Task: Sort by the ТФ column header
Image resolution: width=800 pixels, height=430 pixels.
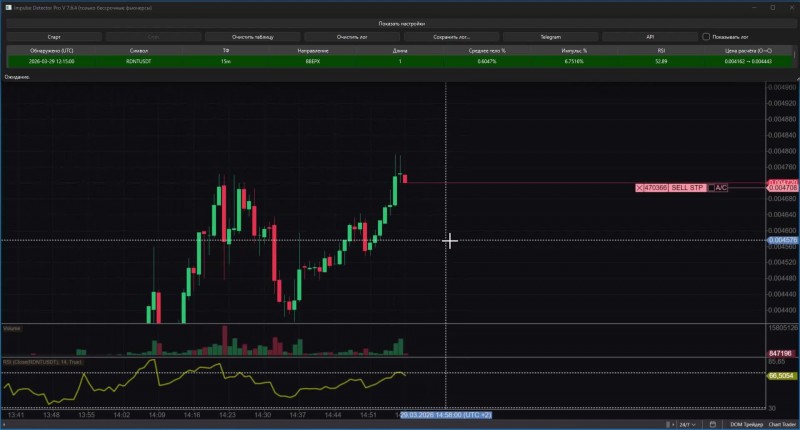Action: pos(226,50)
